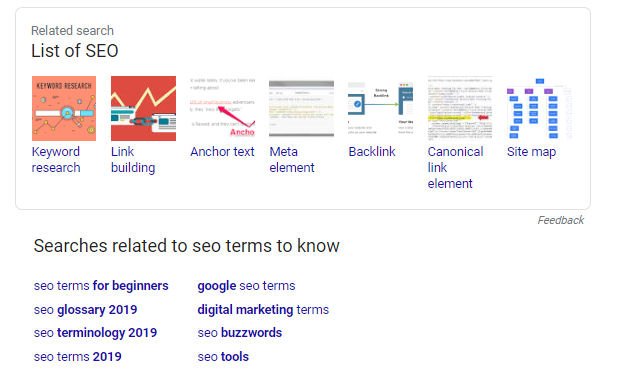Open the Meta element thumbnail image

(302, 108)
